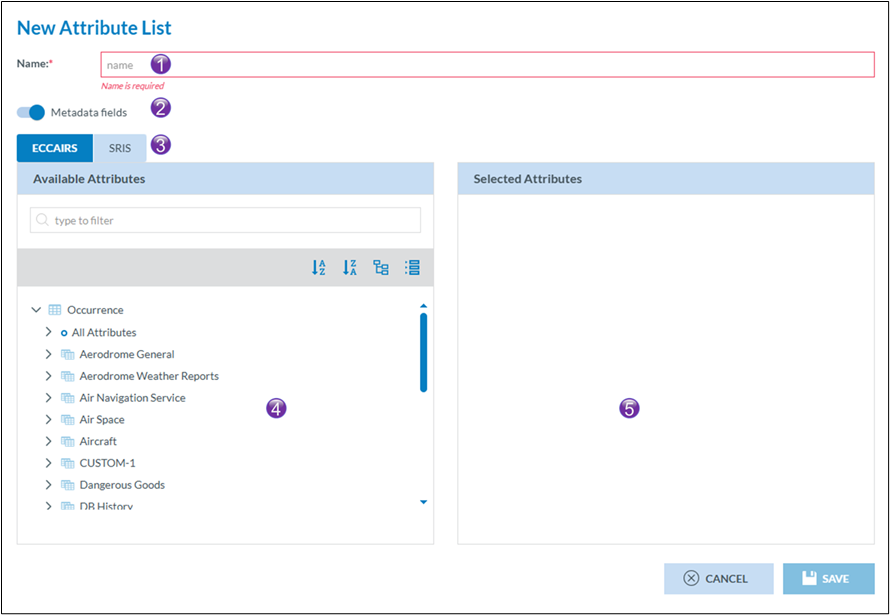
Task: Click the type to filter search box
Action: [225, 220]
